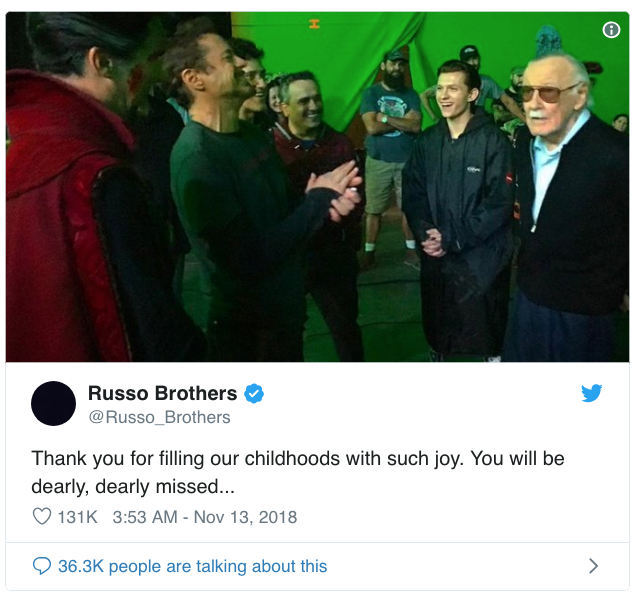Like the tweet via the heart icon
644x596 pixels.
pyautogui.click(x=42, y=516)
